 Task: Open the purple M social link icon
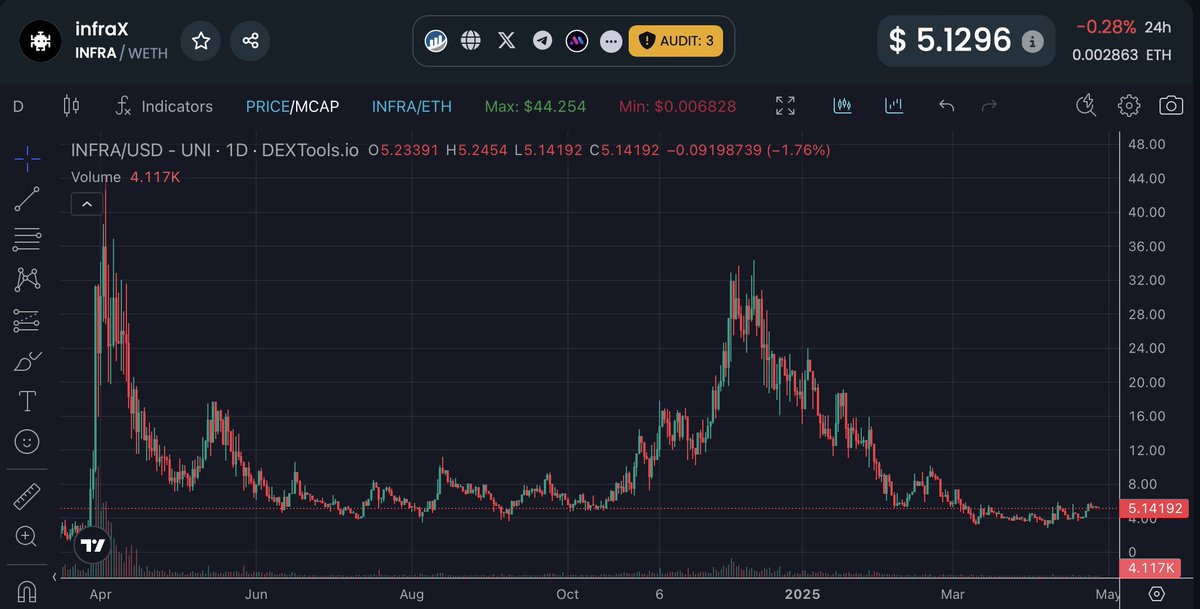[577, 41]
